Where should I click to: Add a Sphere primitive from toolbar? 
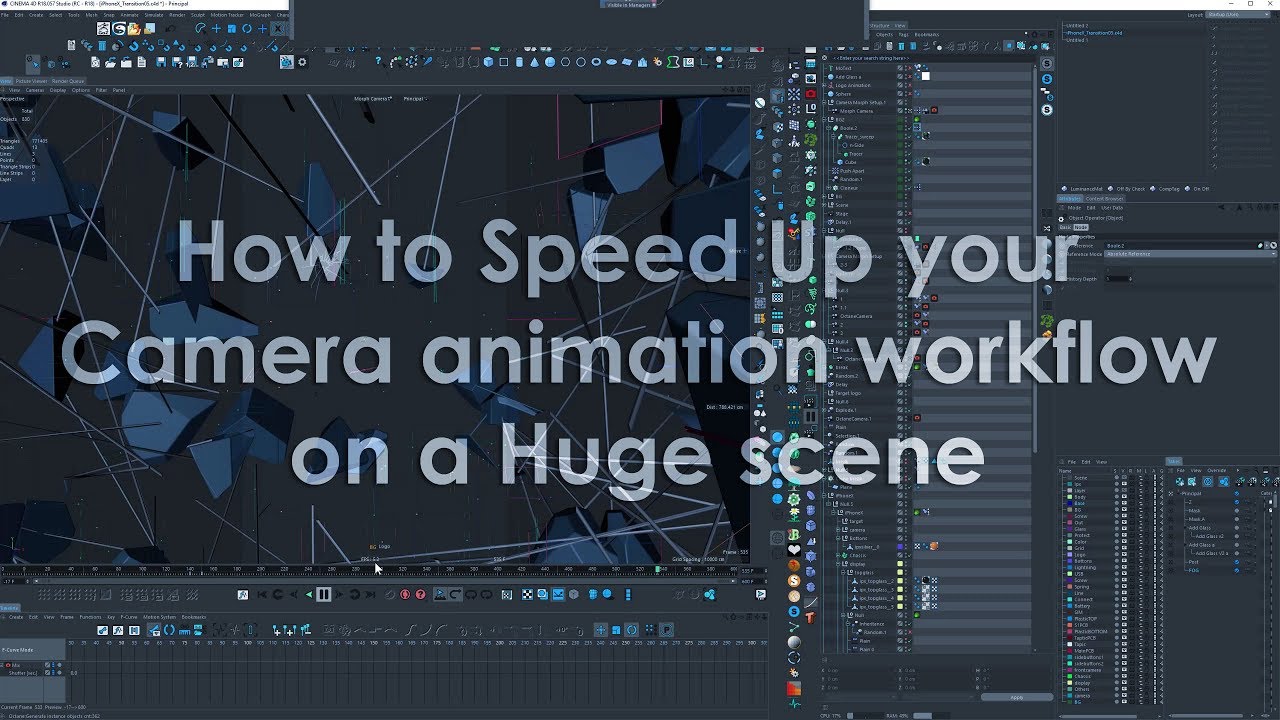tap(550, 62)
